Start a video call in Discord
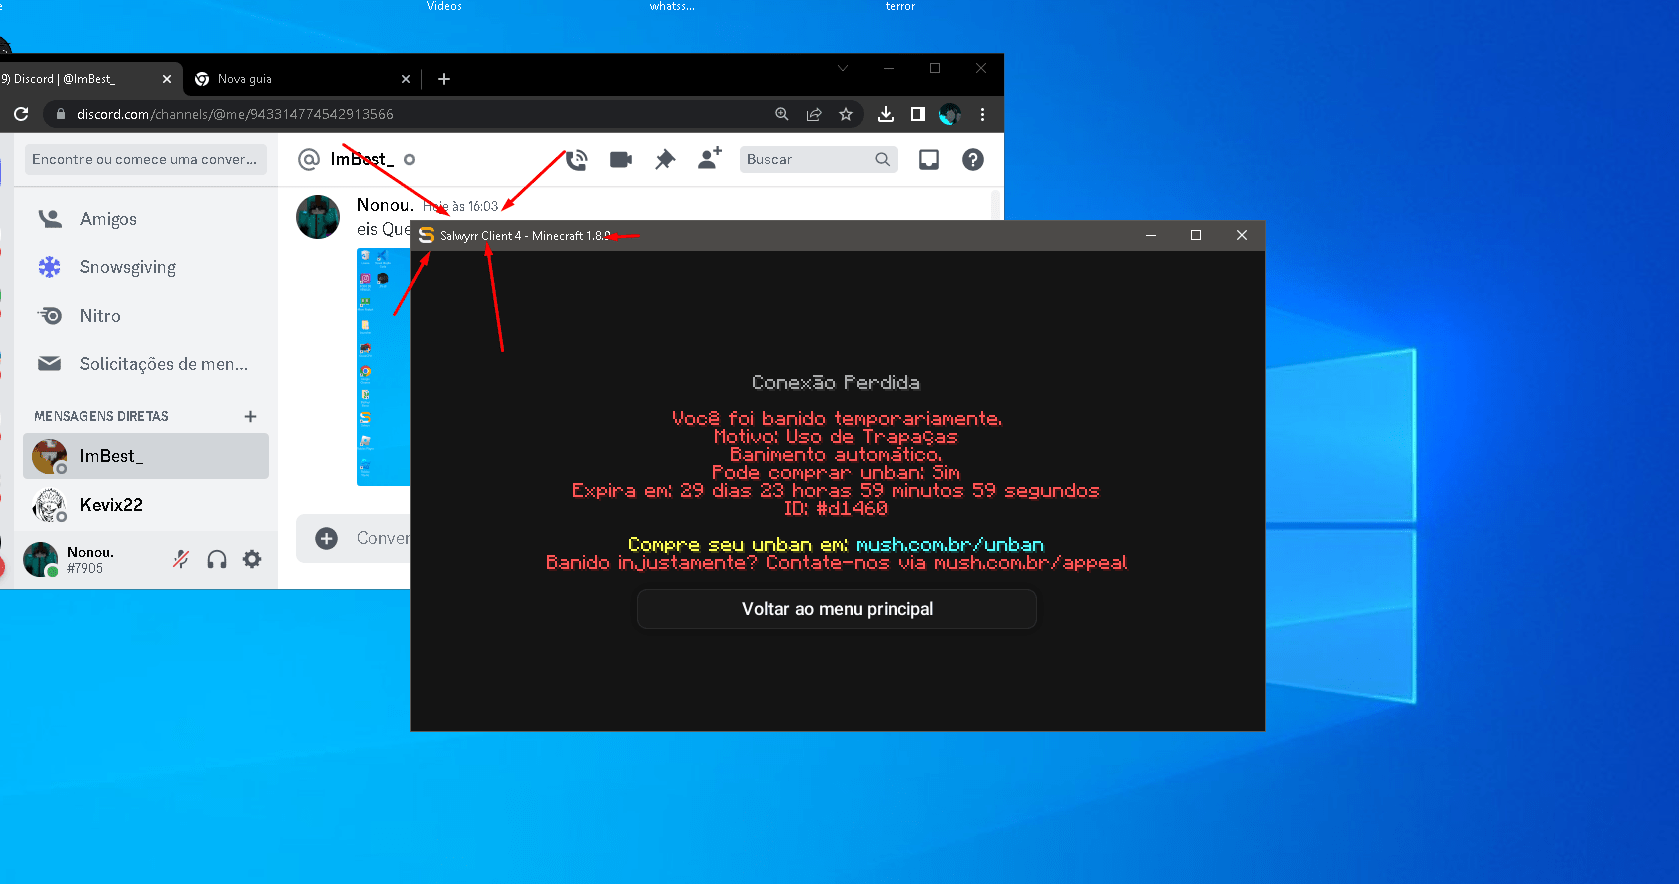The width and height of the screenshot is (1679, 884). [x=621, y=159]
